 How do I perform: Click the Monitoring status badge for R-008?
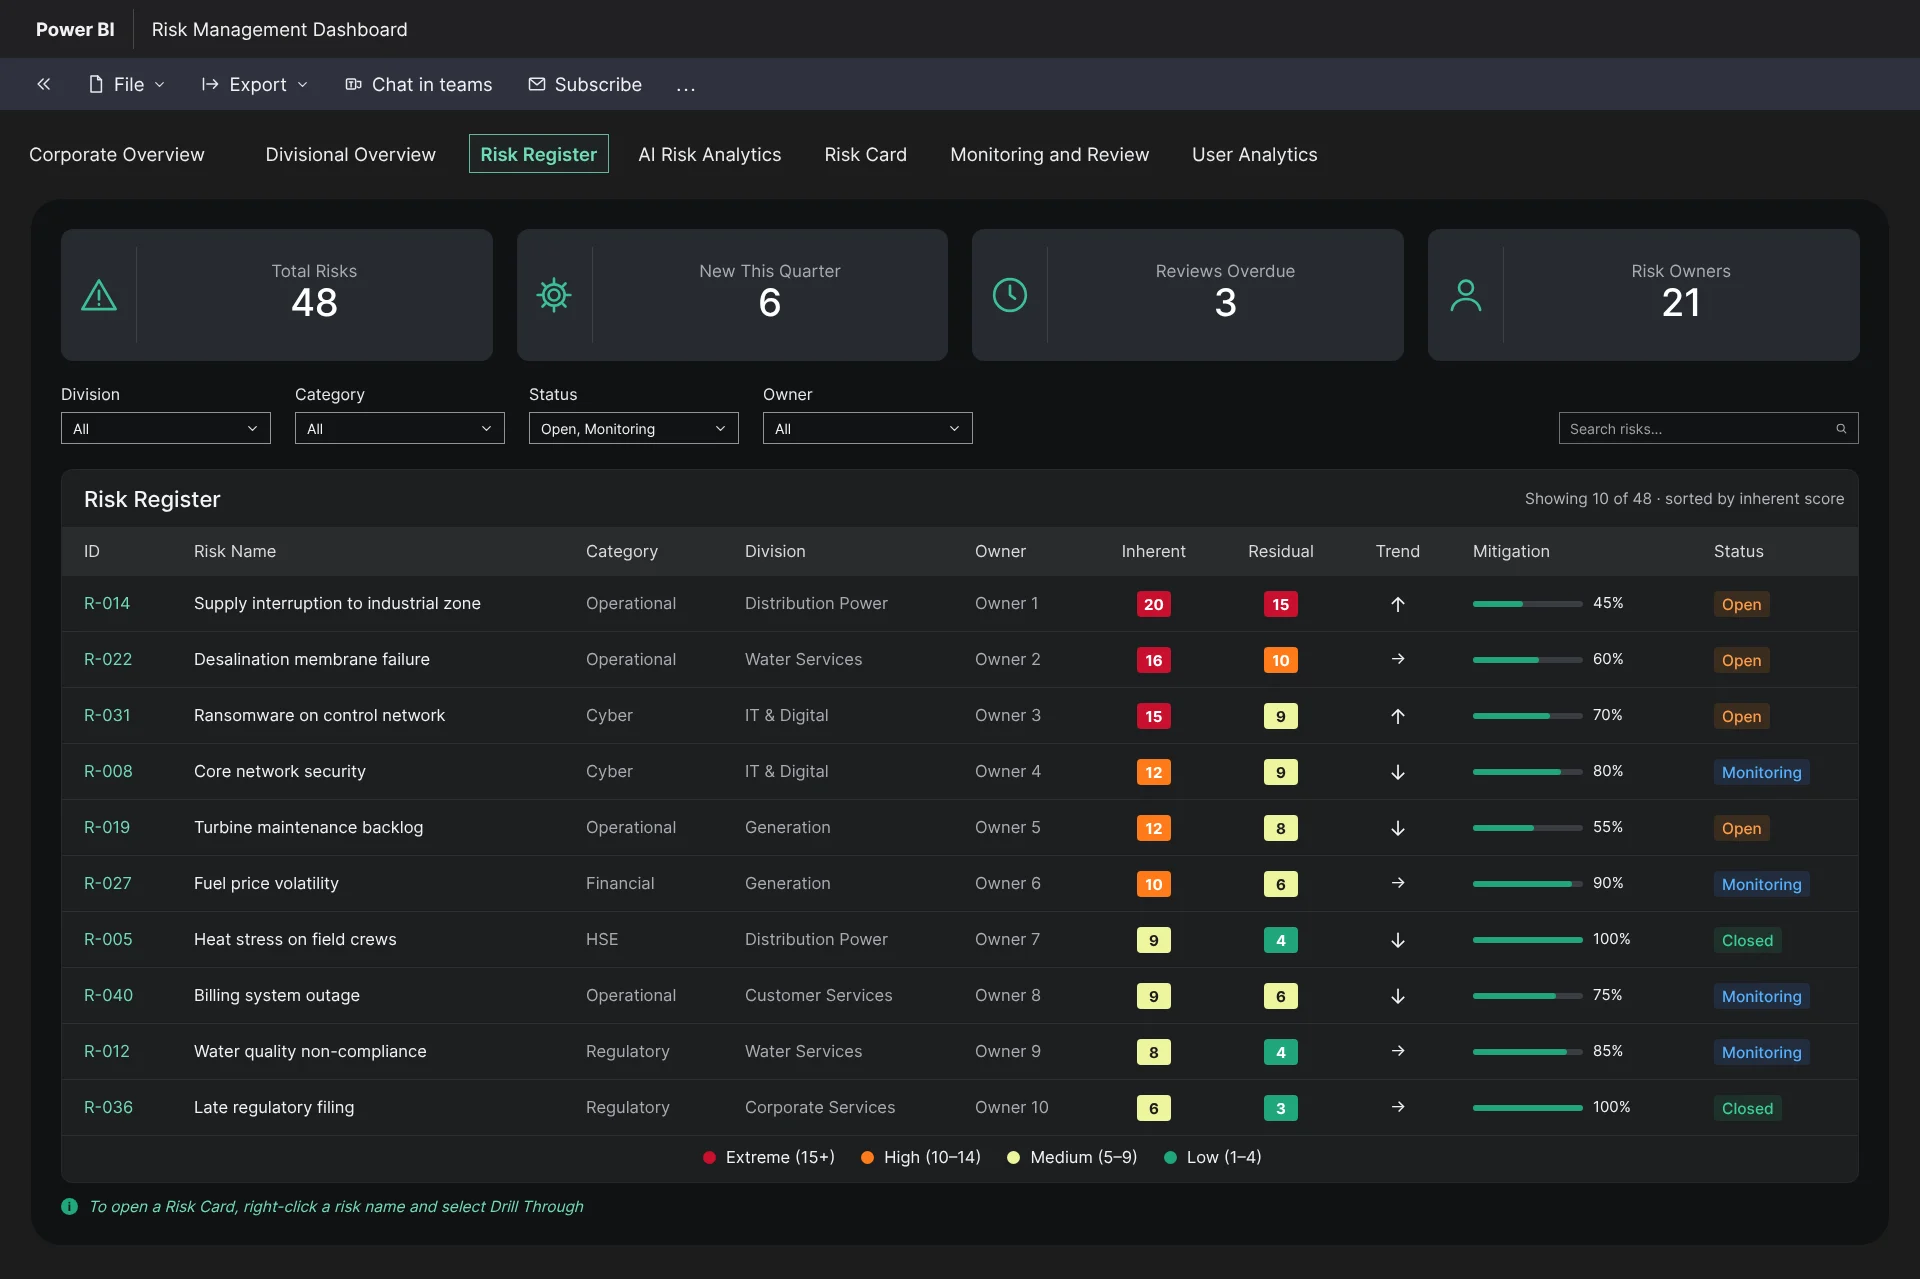(x=1761, y=772)
